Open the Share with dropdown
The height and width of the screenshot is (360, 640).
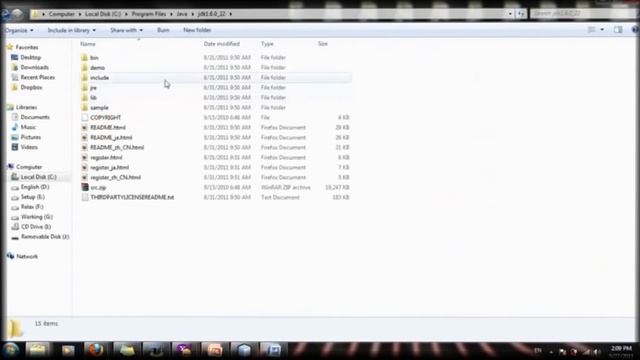coord(127,30)
